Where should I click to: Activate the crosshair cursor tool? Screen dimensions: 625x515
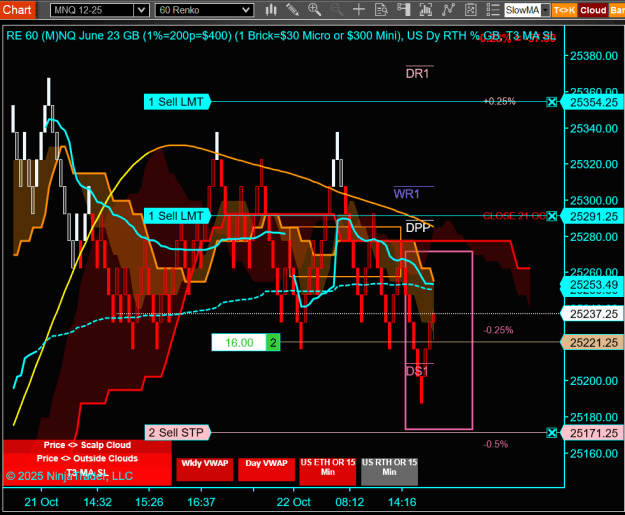tap(359, 10)
